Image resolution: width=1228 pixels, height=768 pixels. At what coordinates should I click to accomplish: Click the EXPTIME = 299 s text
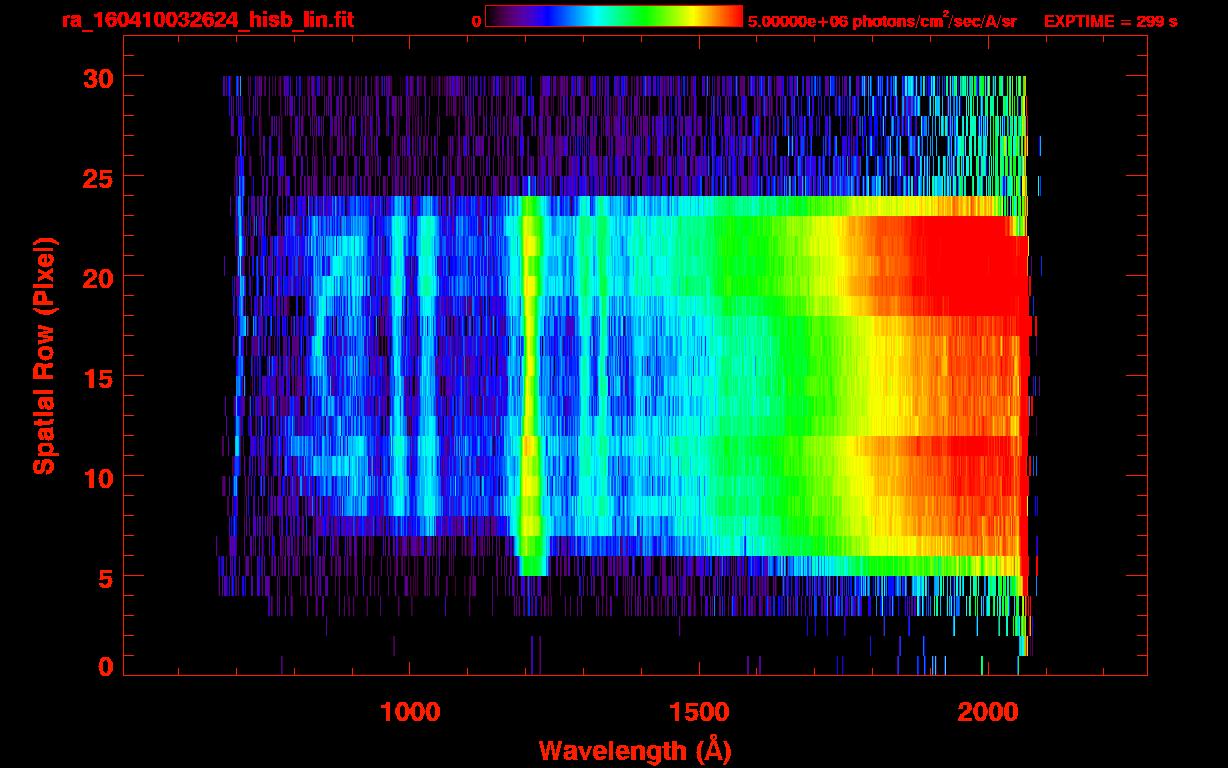coord(1110,21)
